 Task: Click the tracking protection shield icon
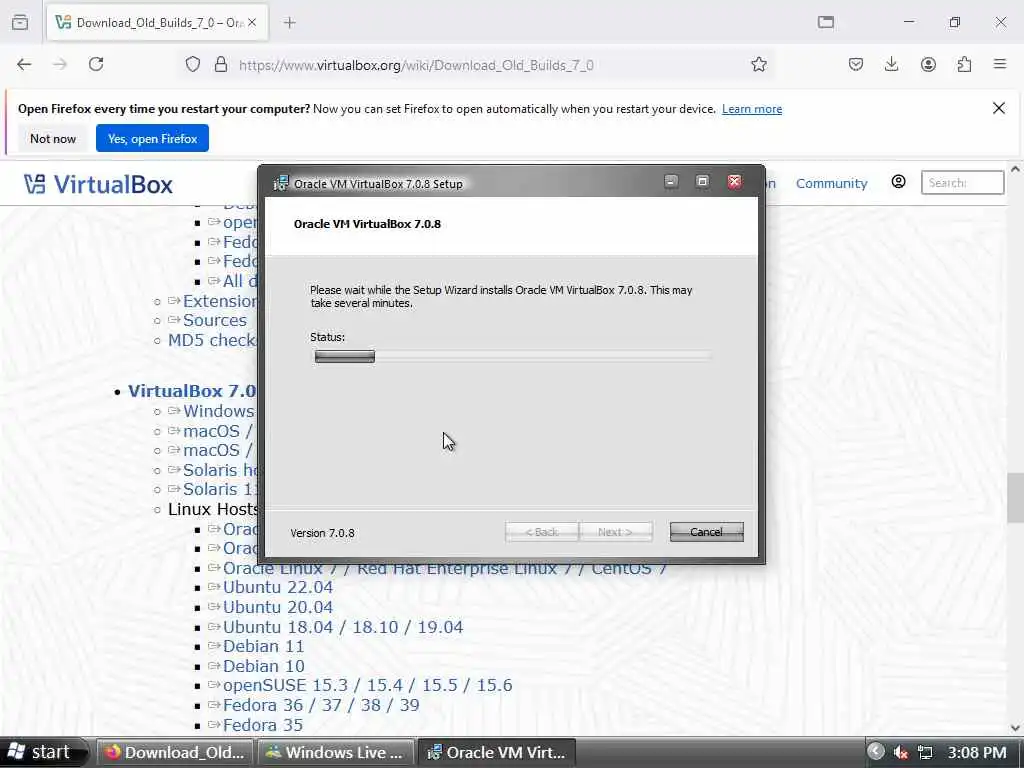tap(193, 64)
